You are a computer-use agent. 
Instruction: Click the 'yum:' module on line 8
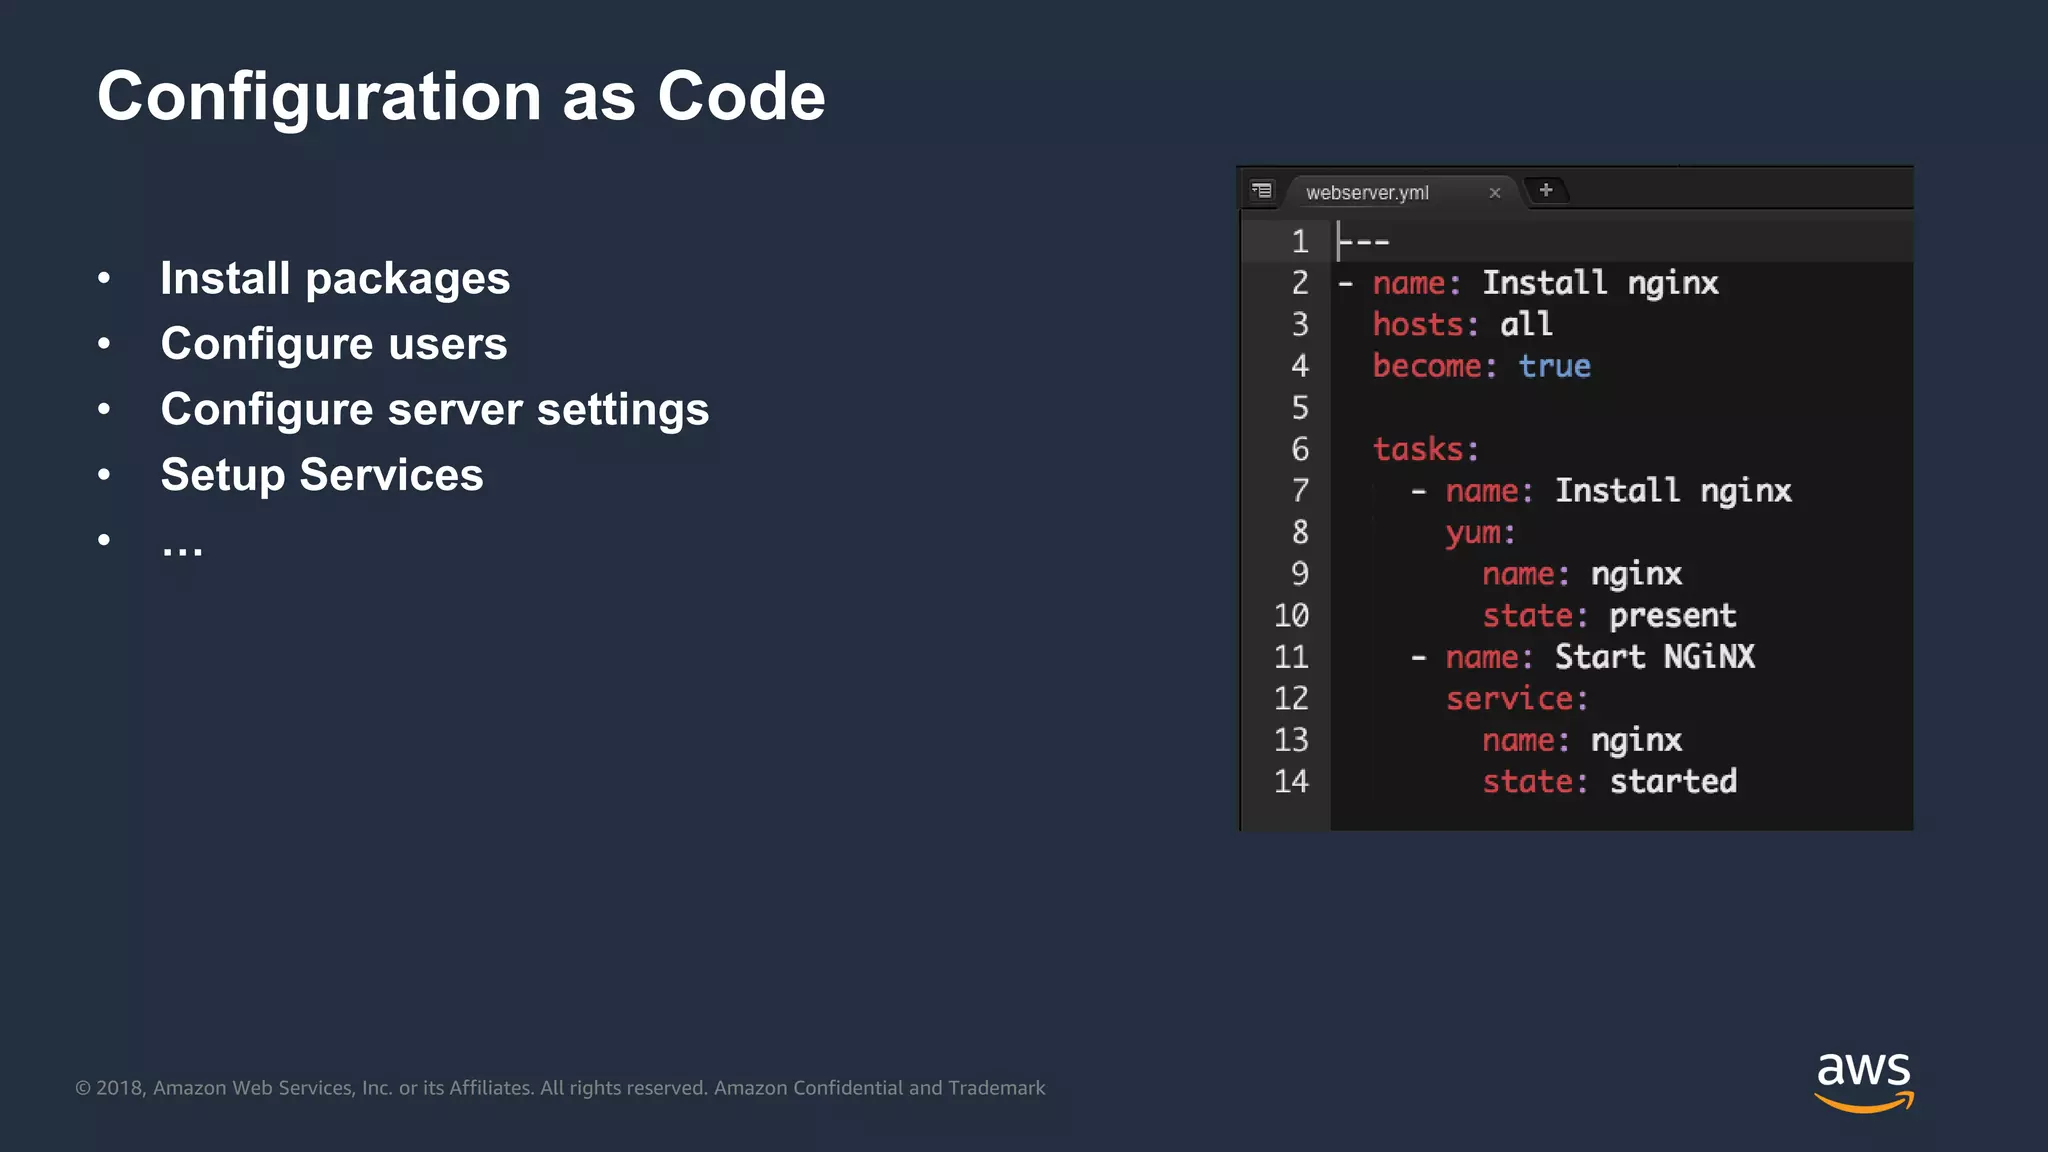click(x=1480, y=532)
